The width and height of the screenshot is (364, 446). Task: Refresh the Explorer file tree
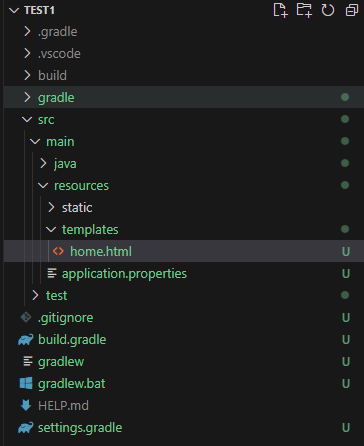click(328, 10)
